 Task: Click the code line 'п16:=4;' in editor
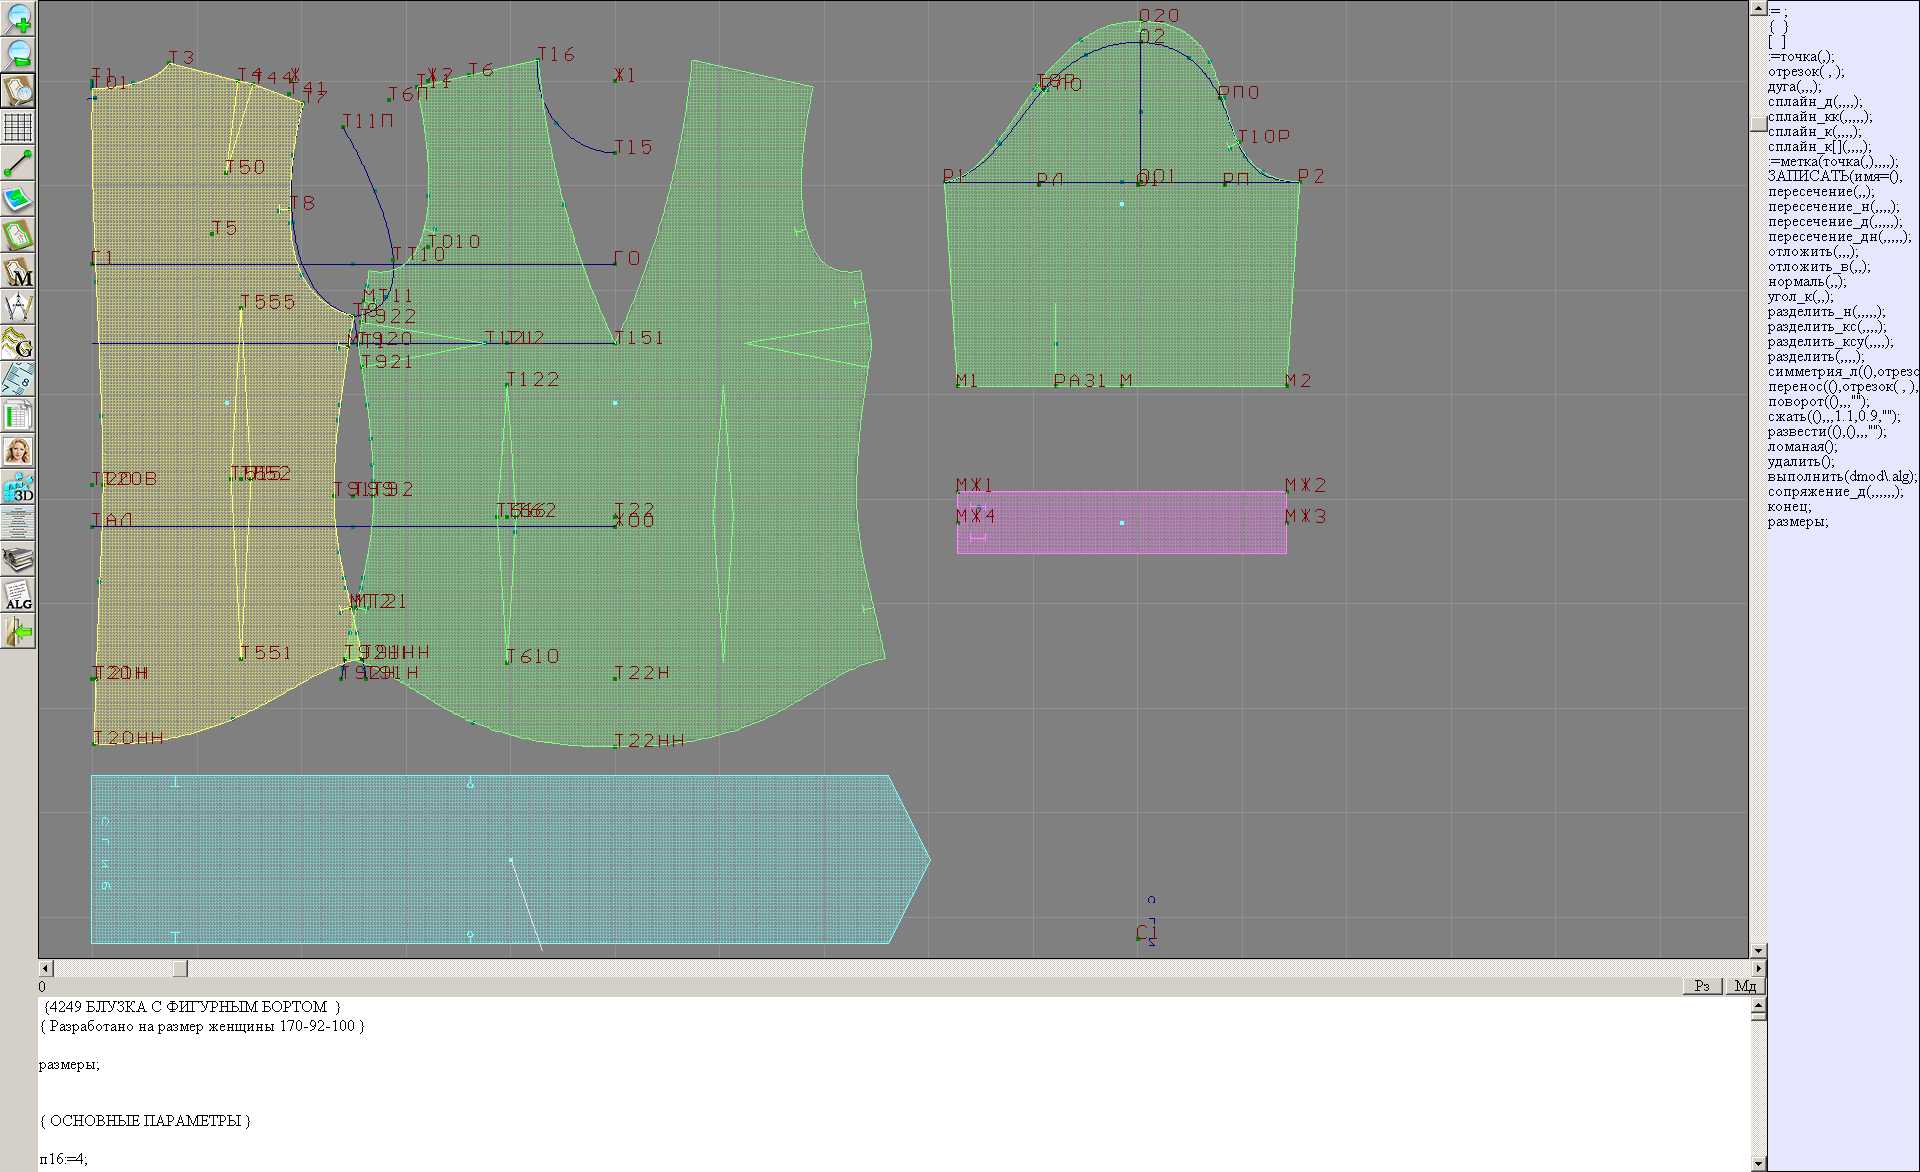click(x=64, y=1159)
